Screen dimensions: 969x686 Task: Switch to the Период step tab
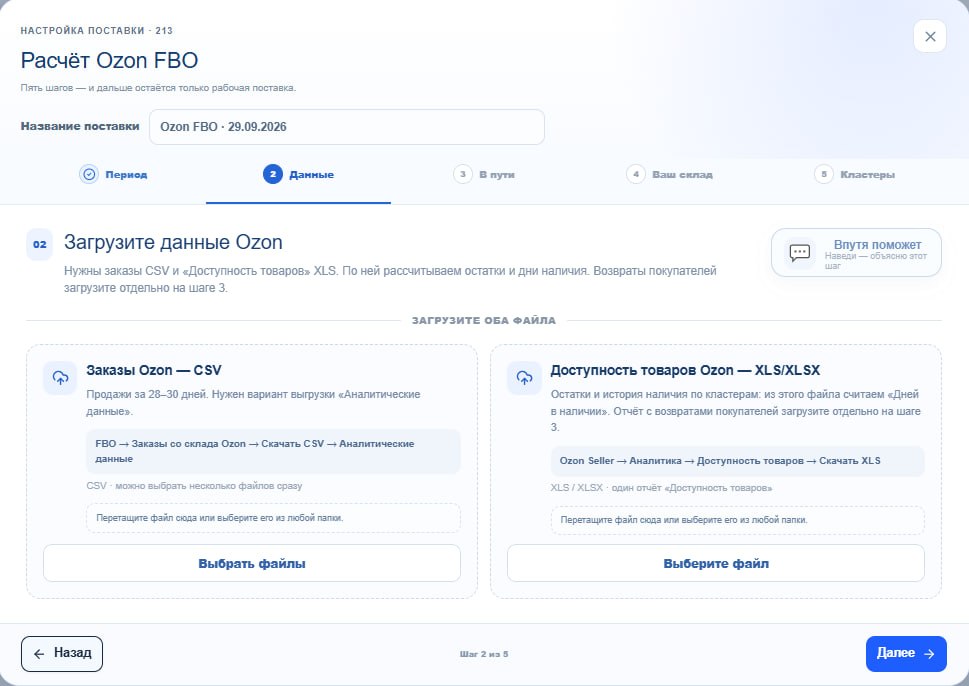pyautogui.click(x=114, y=175)
